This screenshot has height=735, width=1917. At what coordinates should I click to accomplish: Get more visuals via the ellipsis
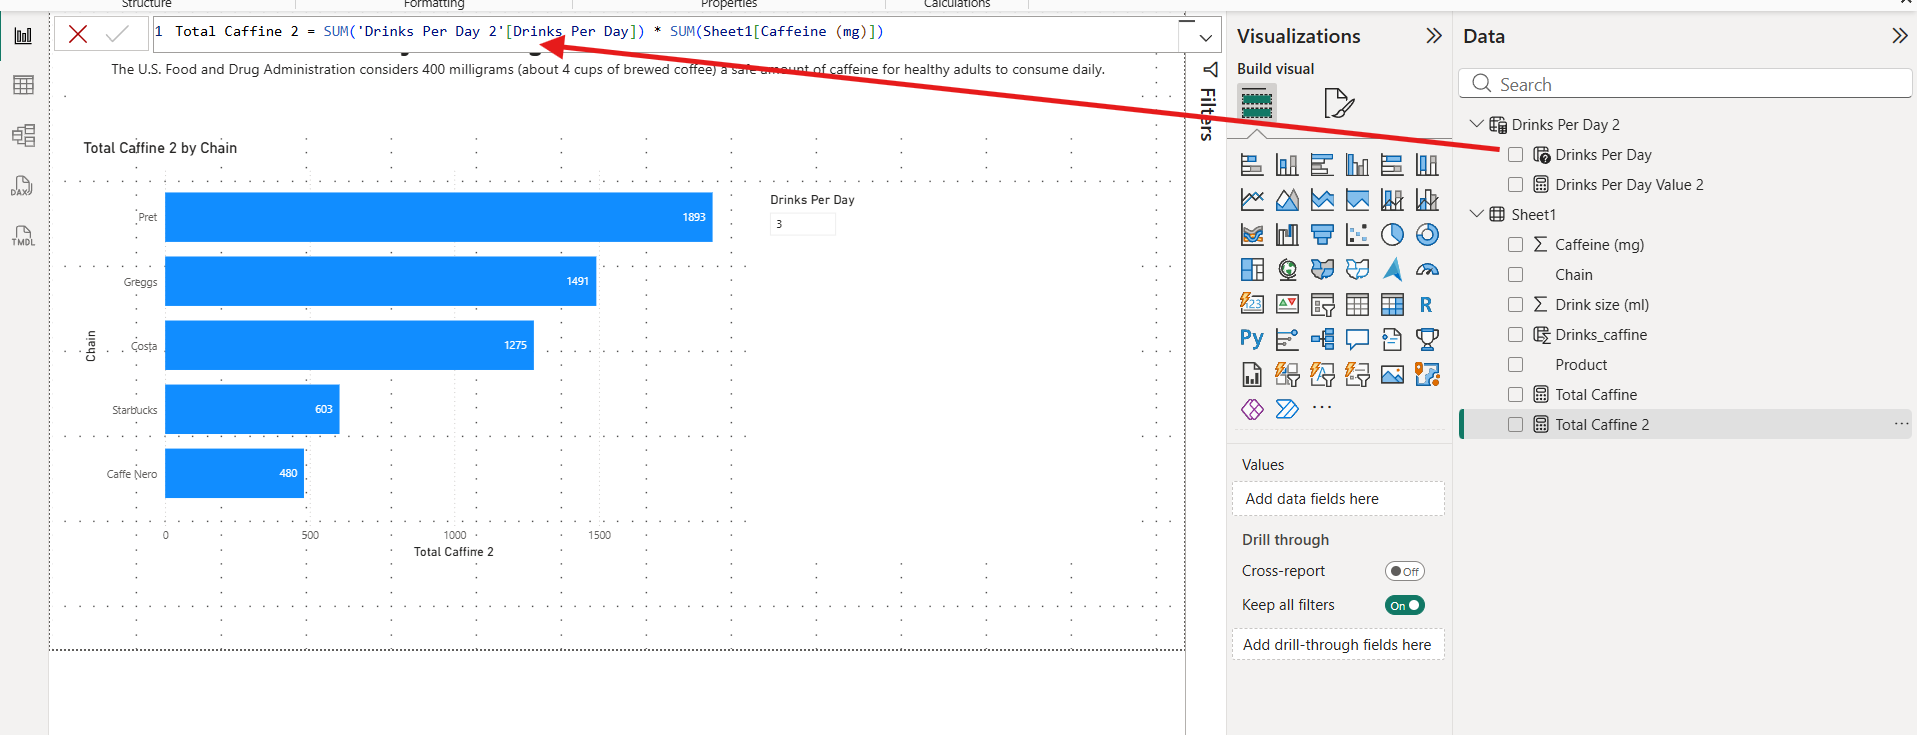click(1322, 408)
